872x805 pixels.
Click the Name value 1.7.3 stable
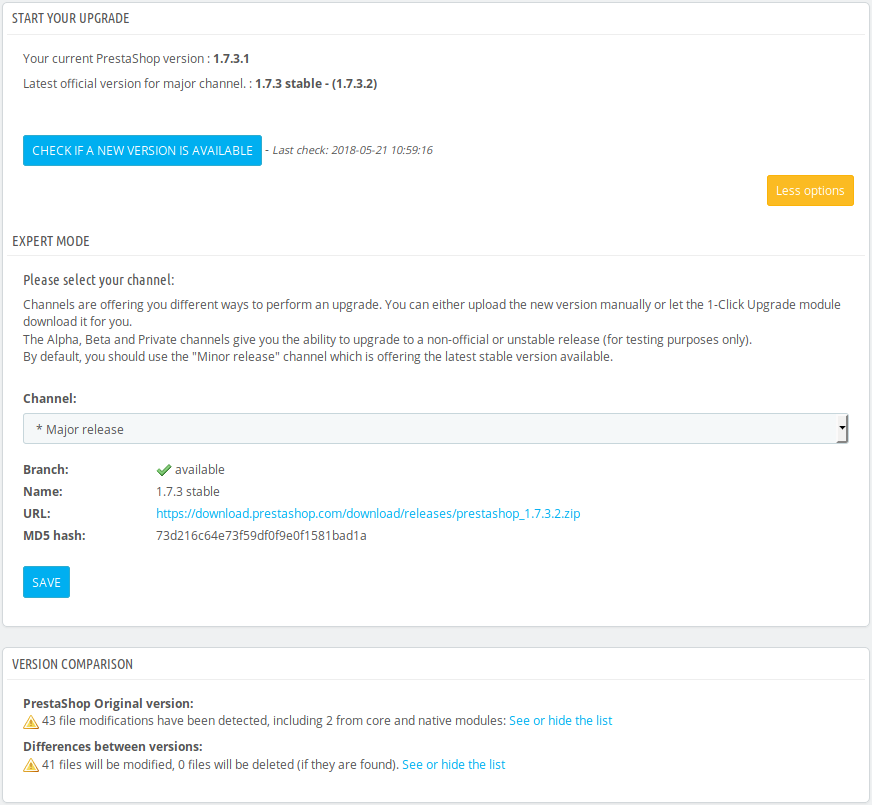coord(188,491)
